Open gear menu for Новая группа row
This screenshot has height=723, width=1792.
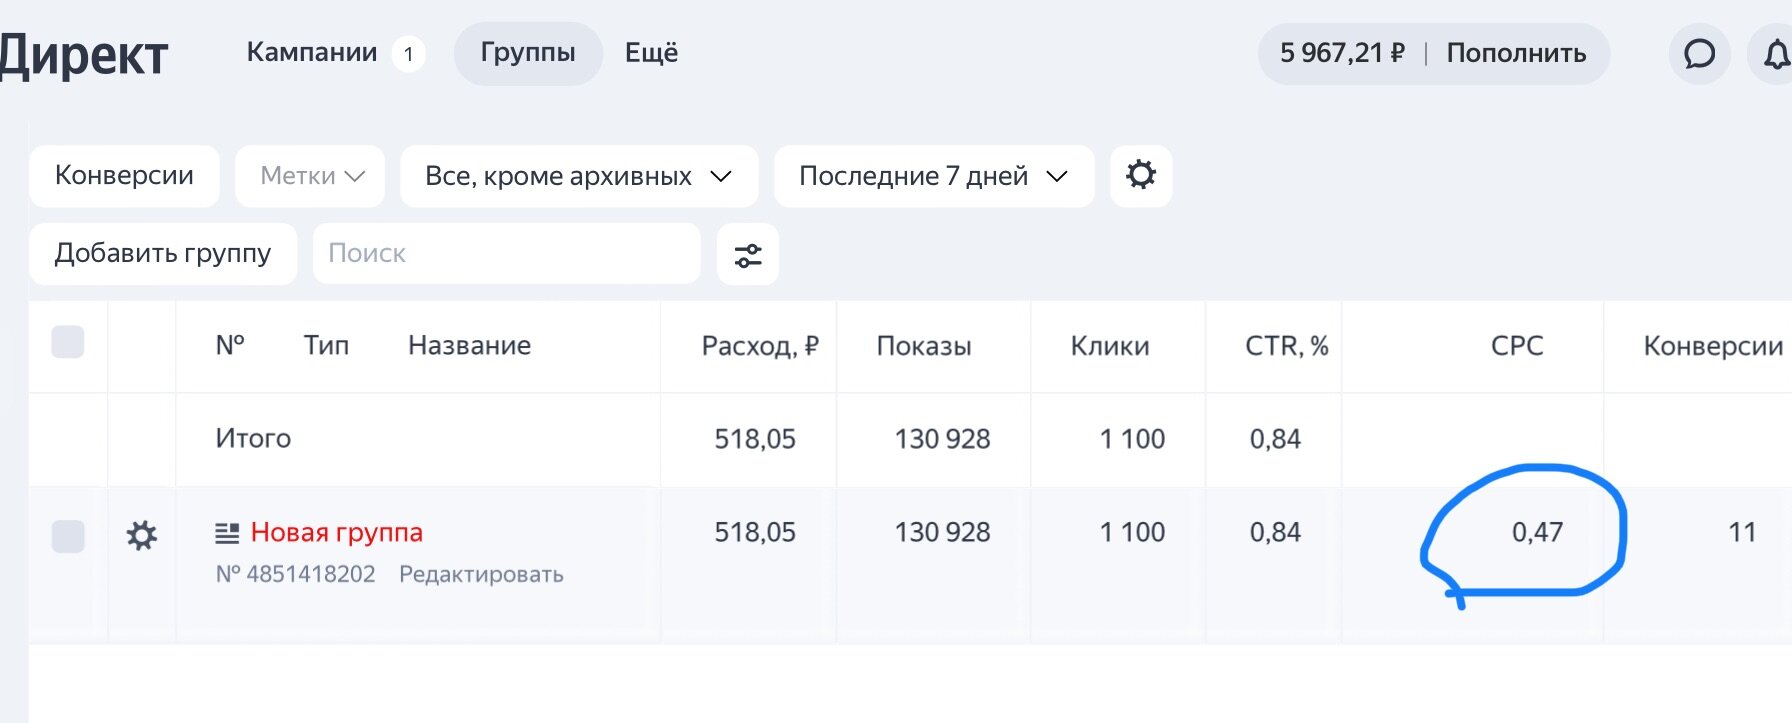tap(142, 536)
